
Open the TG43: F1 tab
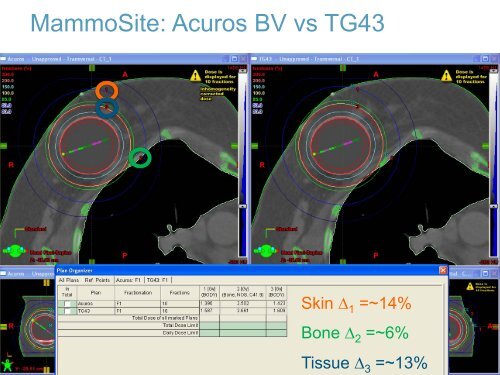click(x=158, y=280)
